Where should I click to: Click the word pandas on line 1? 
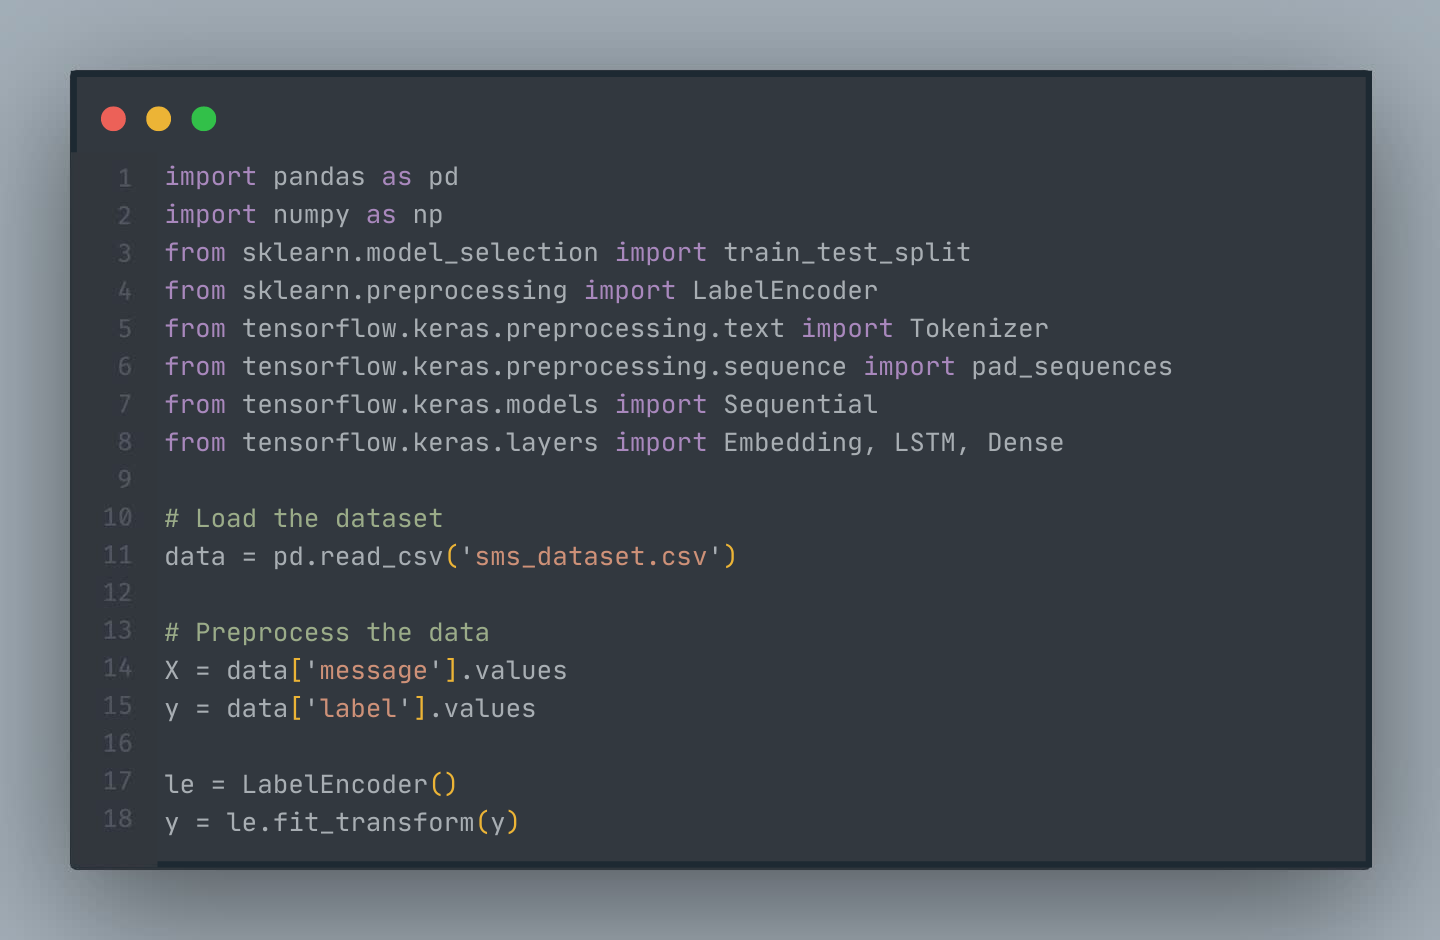319,177
